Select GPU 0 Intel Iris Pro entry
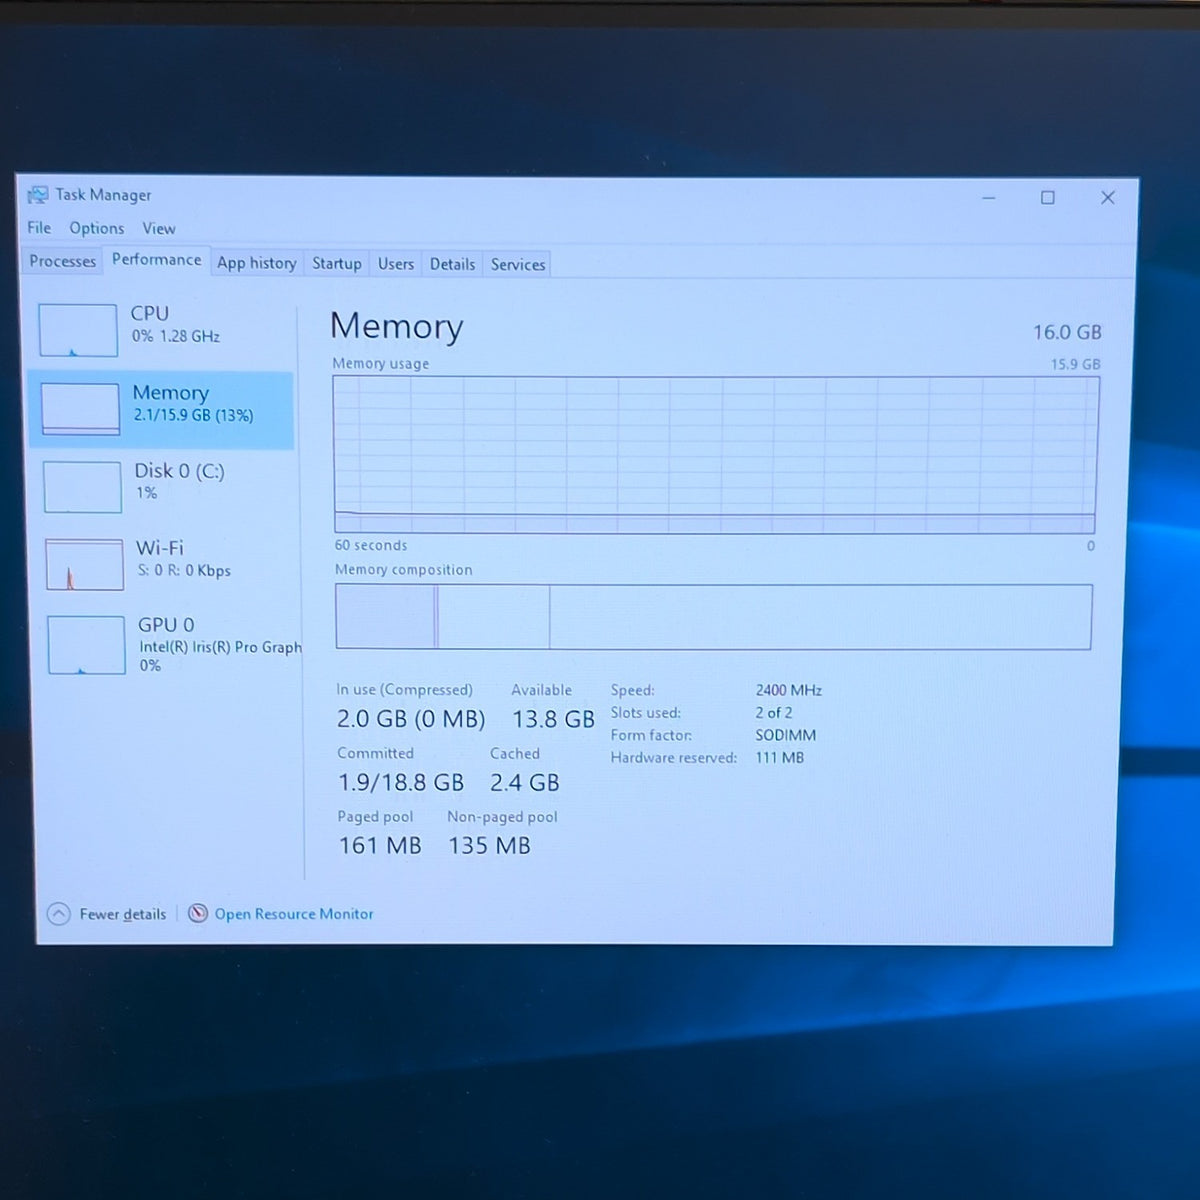The height and width of the screenshot is (1200, 1200). coord(170,645)
